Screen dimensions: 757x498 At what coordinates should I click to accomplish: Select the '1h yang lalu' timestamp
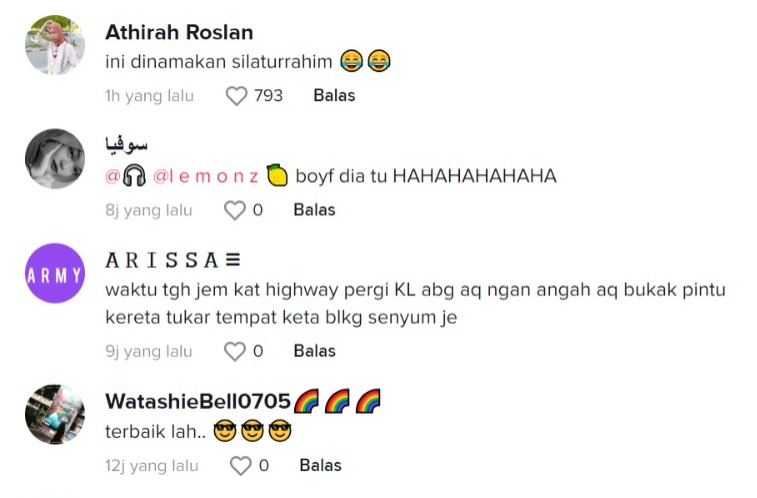(149, 96)
